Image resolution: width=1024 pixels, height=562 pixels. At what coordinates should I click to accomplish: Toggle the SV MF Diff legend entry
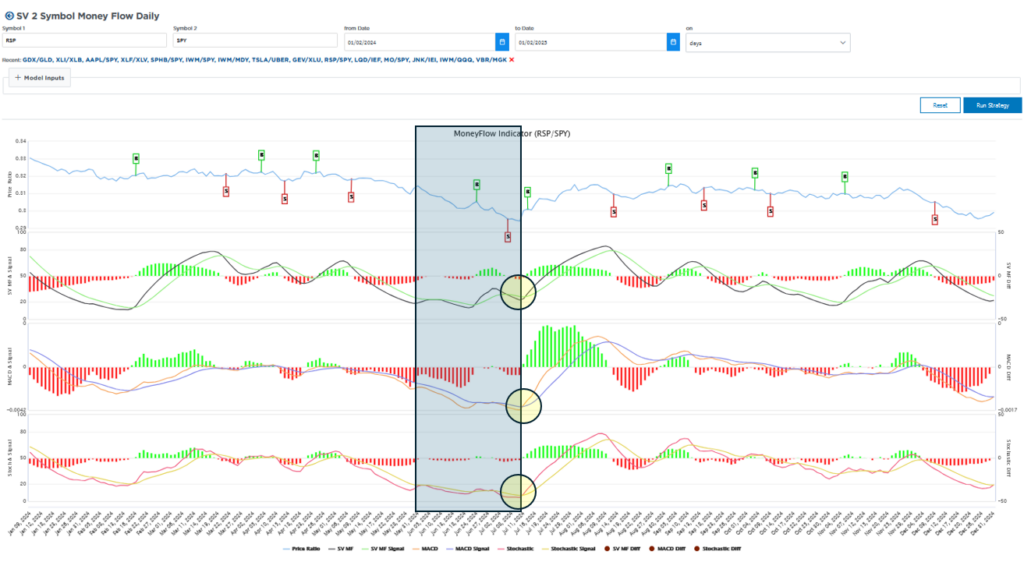click(x=622, y=548)
